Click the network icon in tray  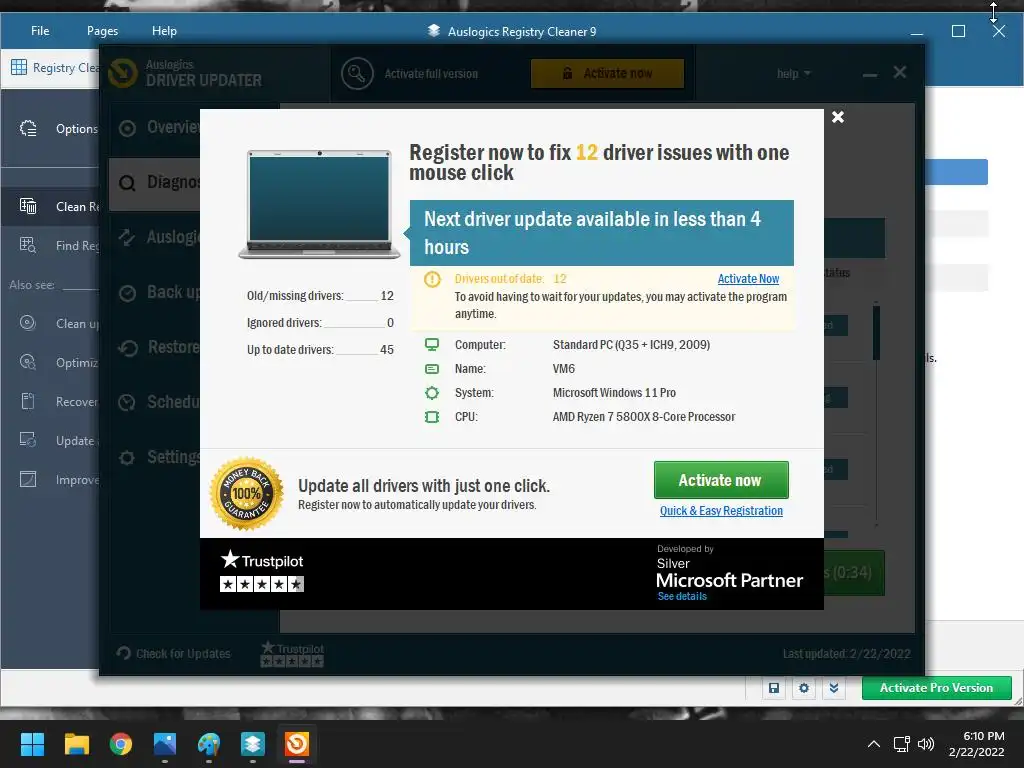[x=901, y=744]
